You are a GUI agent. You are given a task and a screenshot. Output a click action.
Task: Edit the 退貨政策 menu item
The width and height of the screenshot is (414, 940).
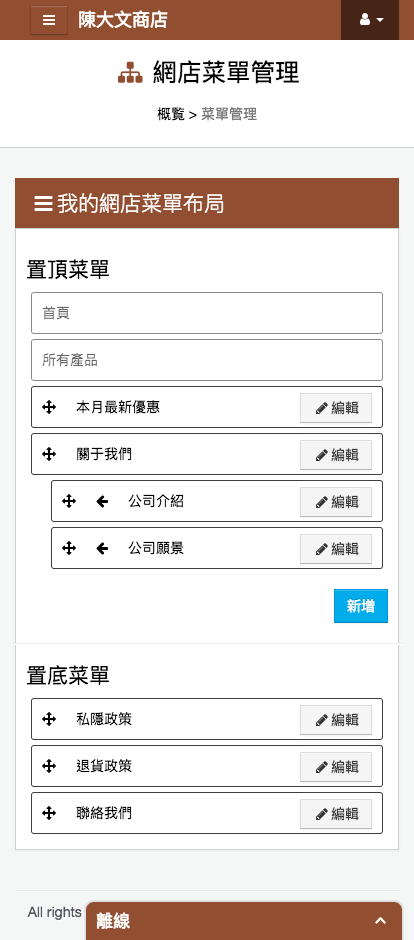point(336,767)
